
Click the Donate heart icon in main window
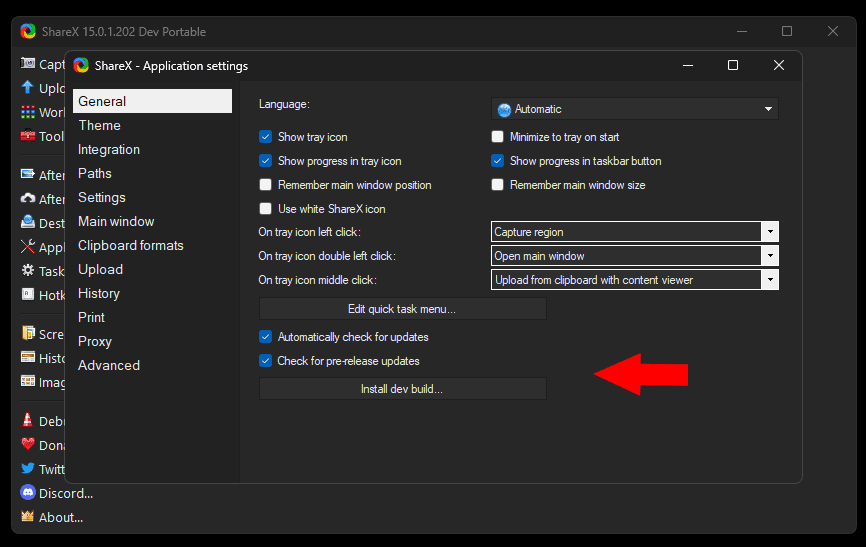(x=28, y=444)
